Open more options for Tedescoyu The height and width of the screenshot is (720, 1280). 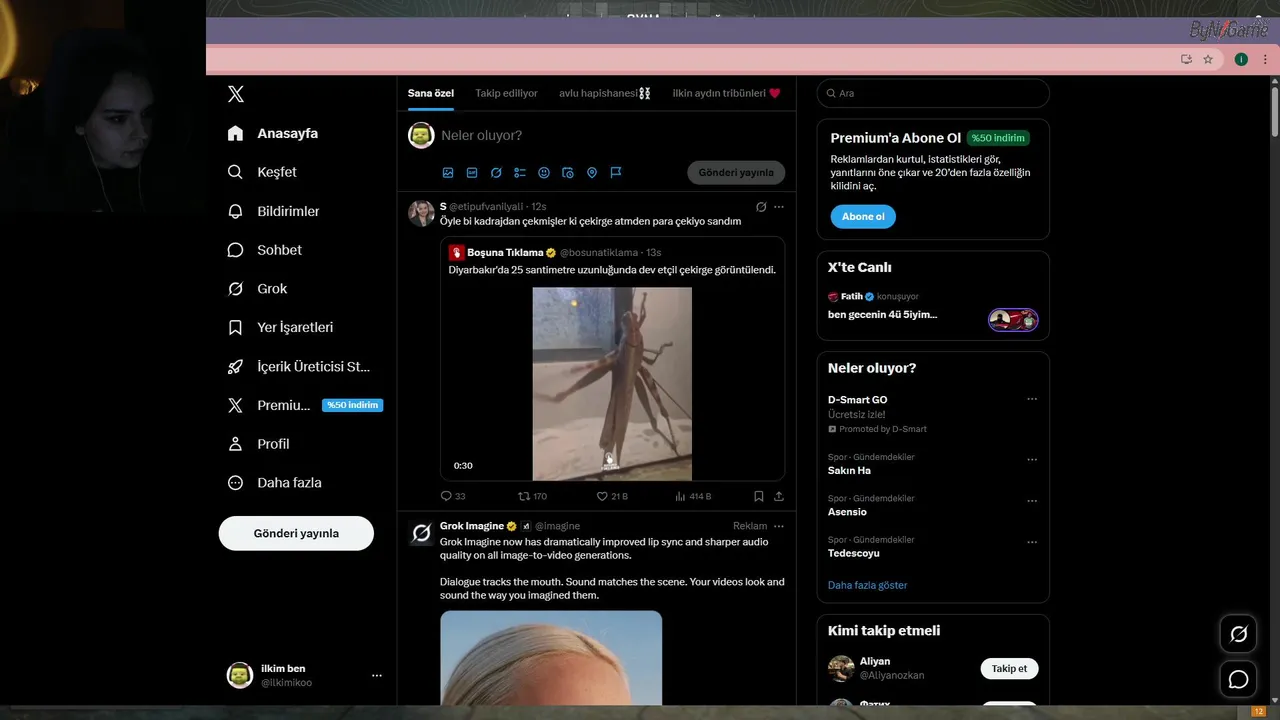click(x=1032, y=542)
